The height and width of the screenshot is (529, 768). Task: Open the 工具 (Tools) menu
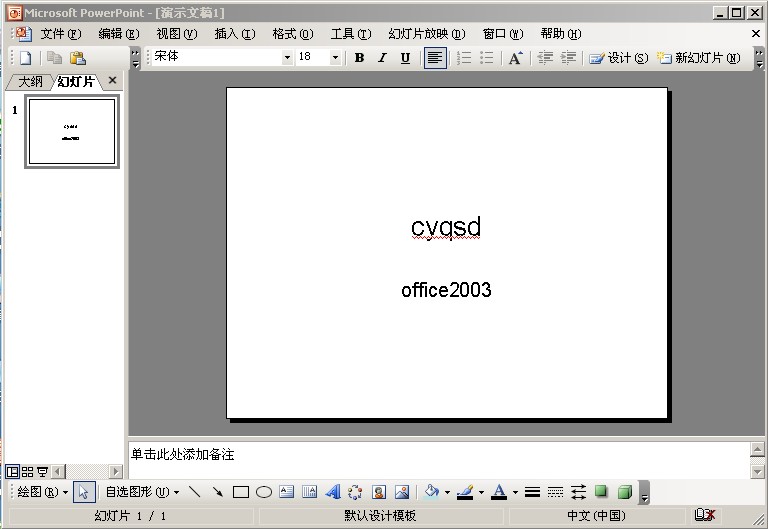pos(351,34)
